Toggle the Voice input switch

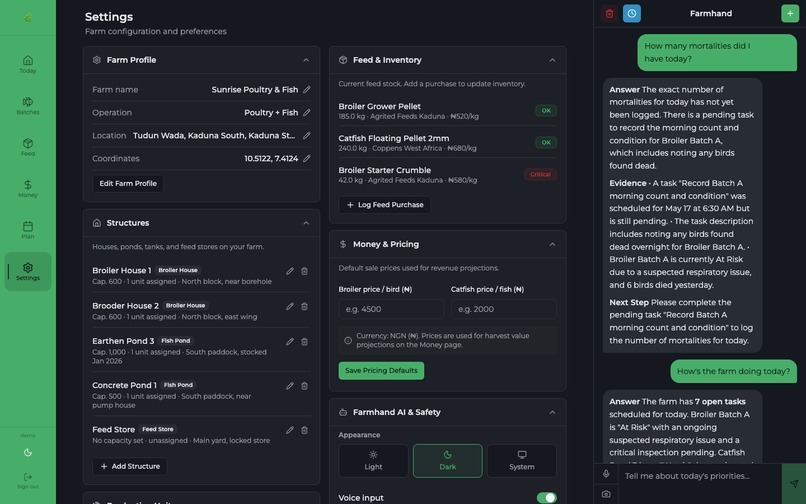(x=546, y=497)
